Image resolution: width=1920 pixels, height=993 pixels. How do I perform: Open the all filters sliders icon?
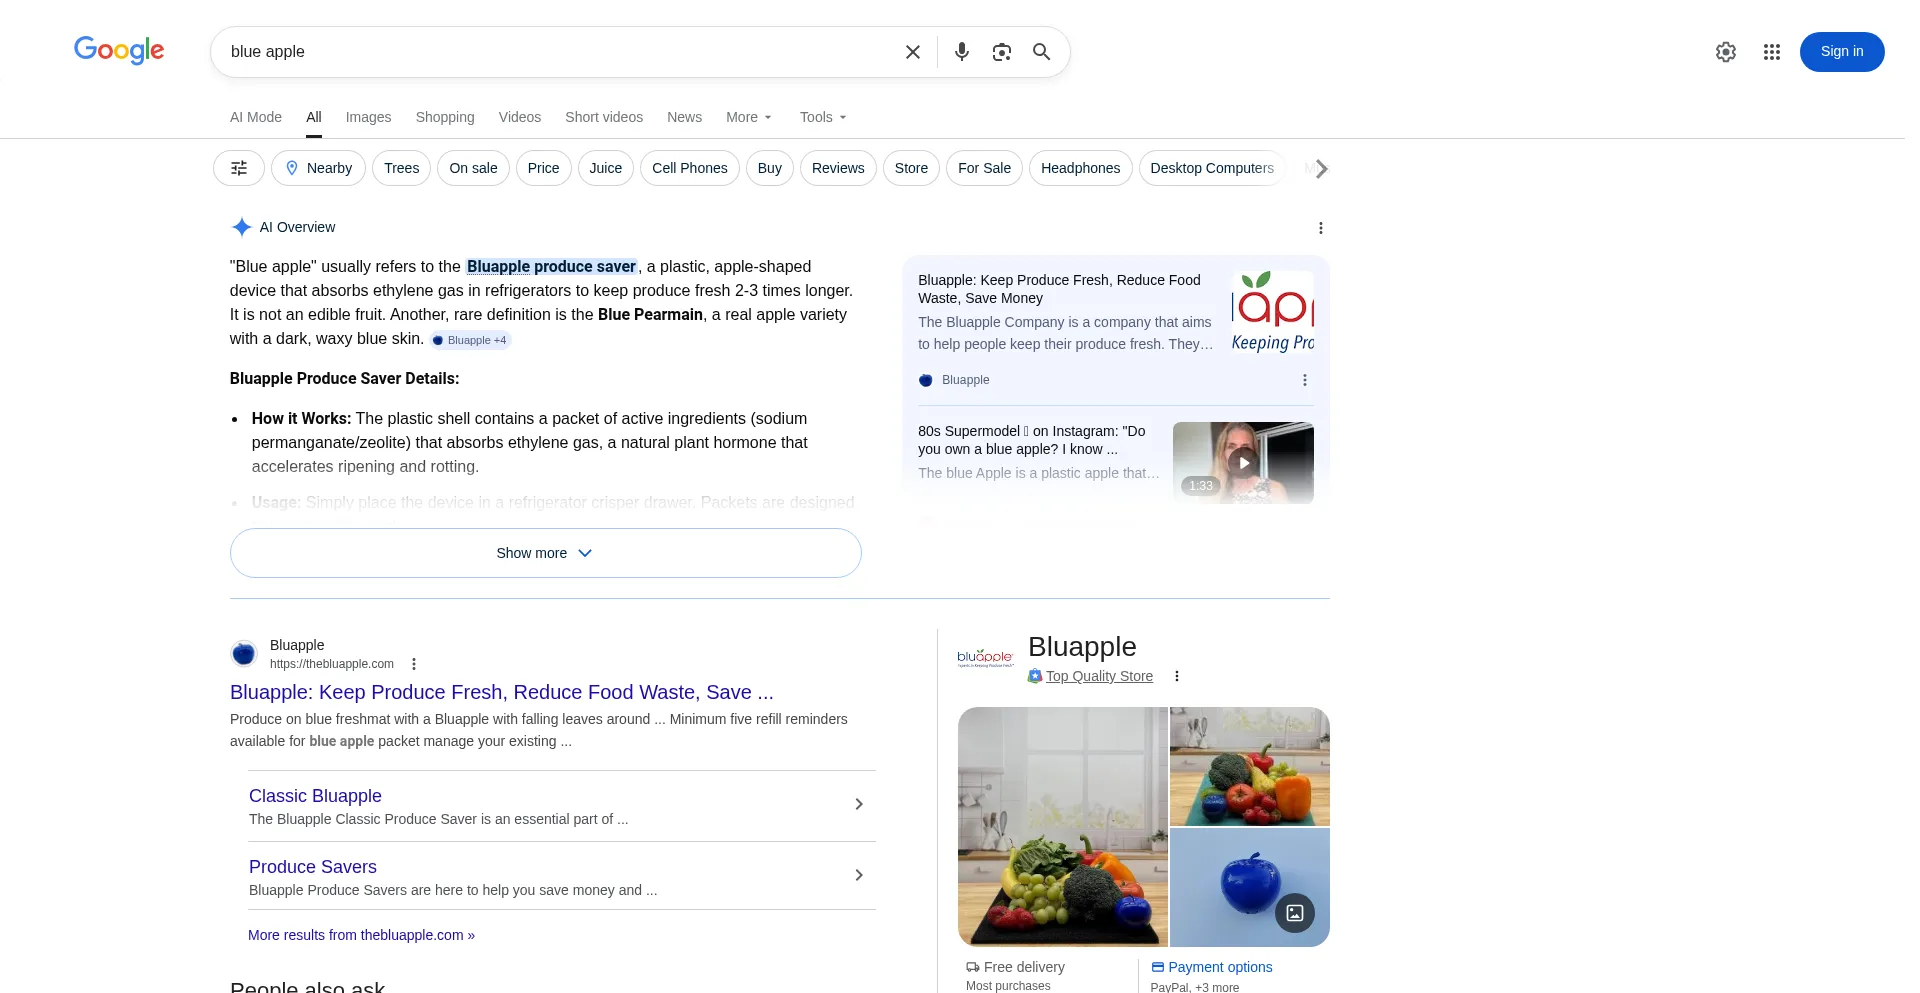tap(239, 168)
